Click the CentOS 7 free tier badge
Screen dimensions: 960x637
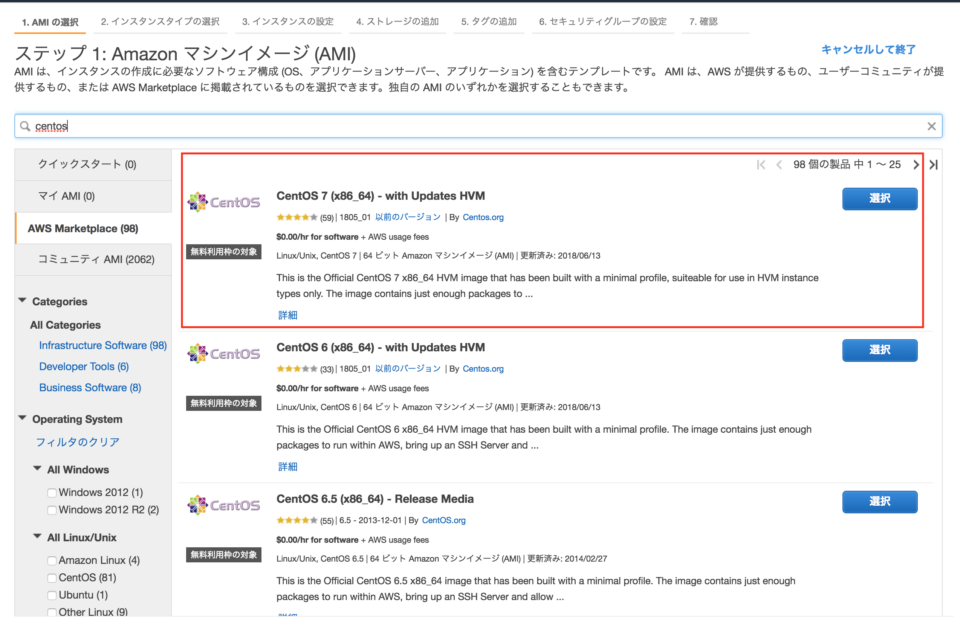click(x=224, y=252)
